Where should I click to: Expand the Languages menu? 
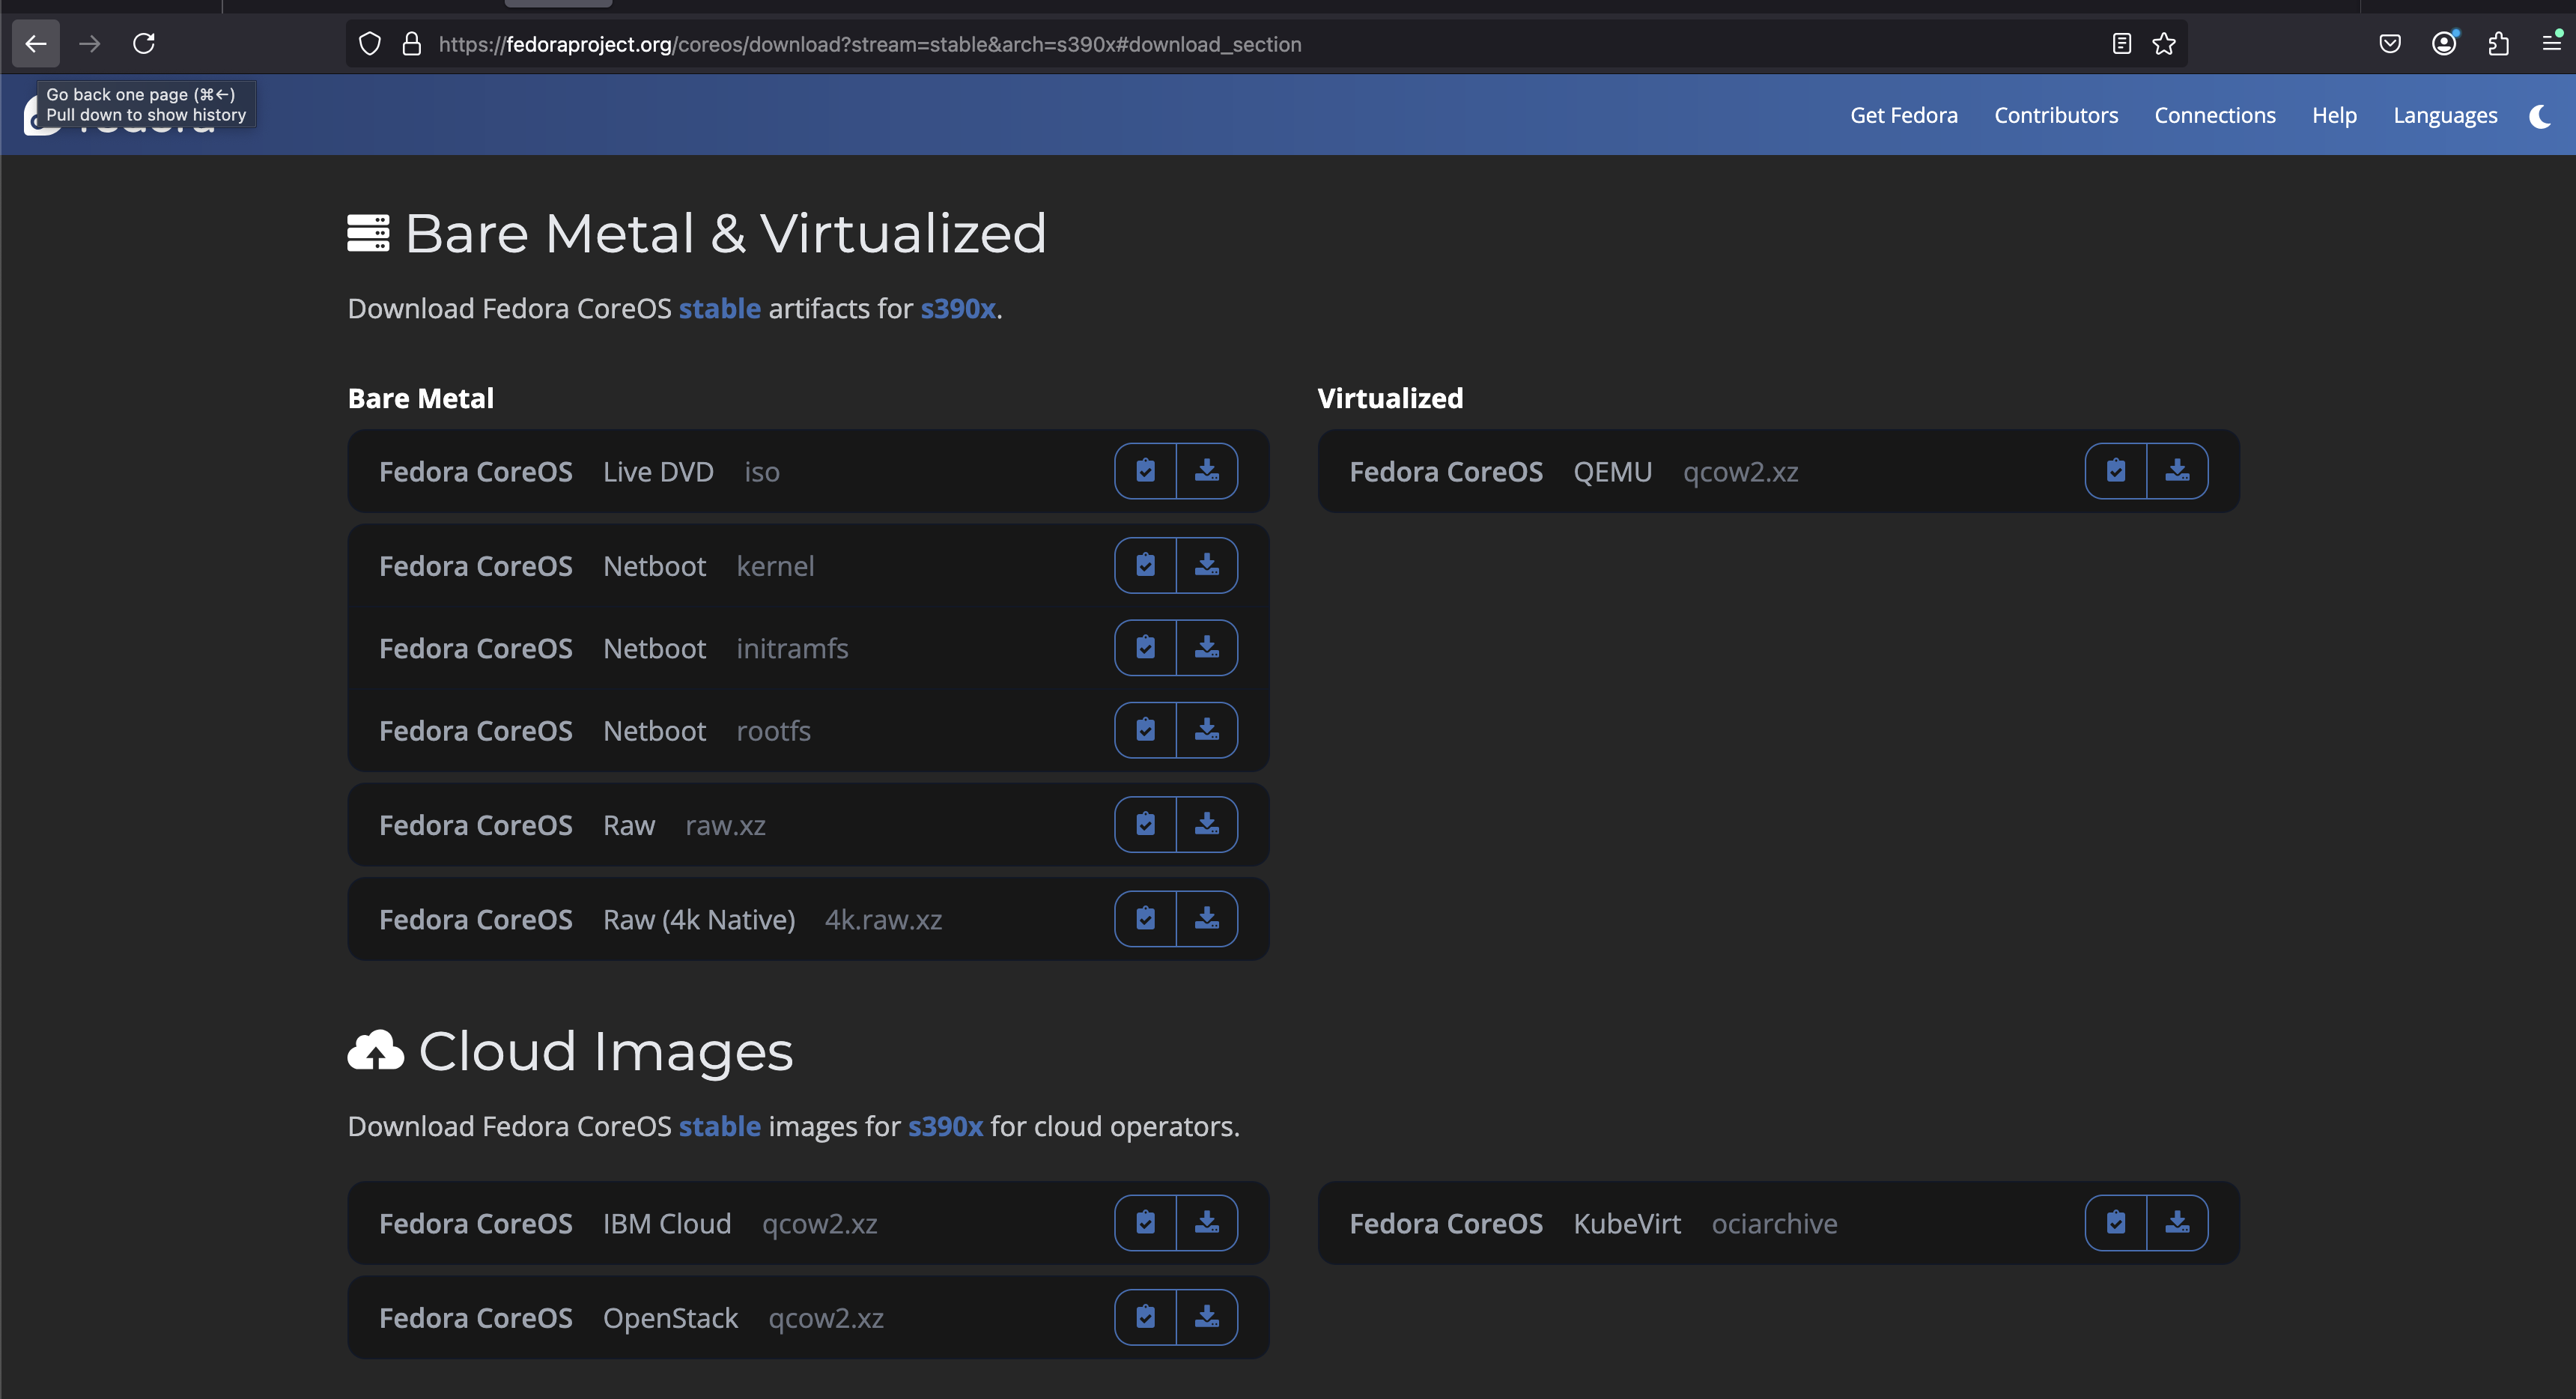(x=2444, y=116)
